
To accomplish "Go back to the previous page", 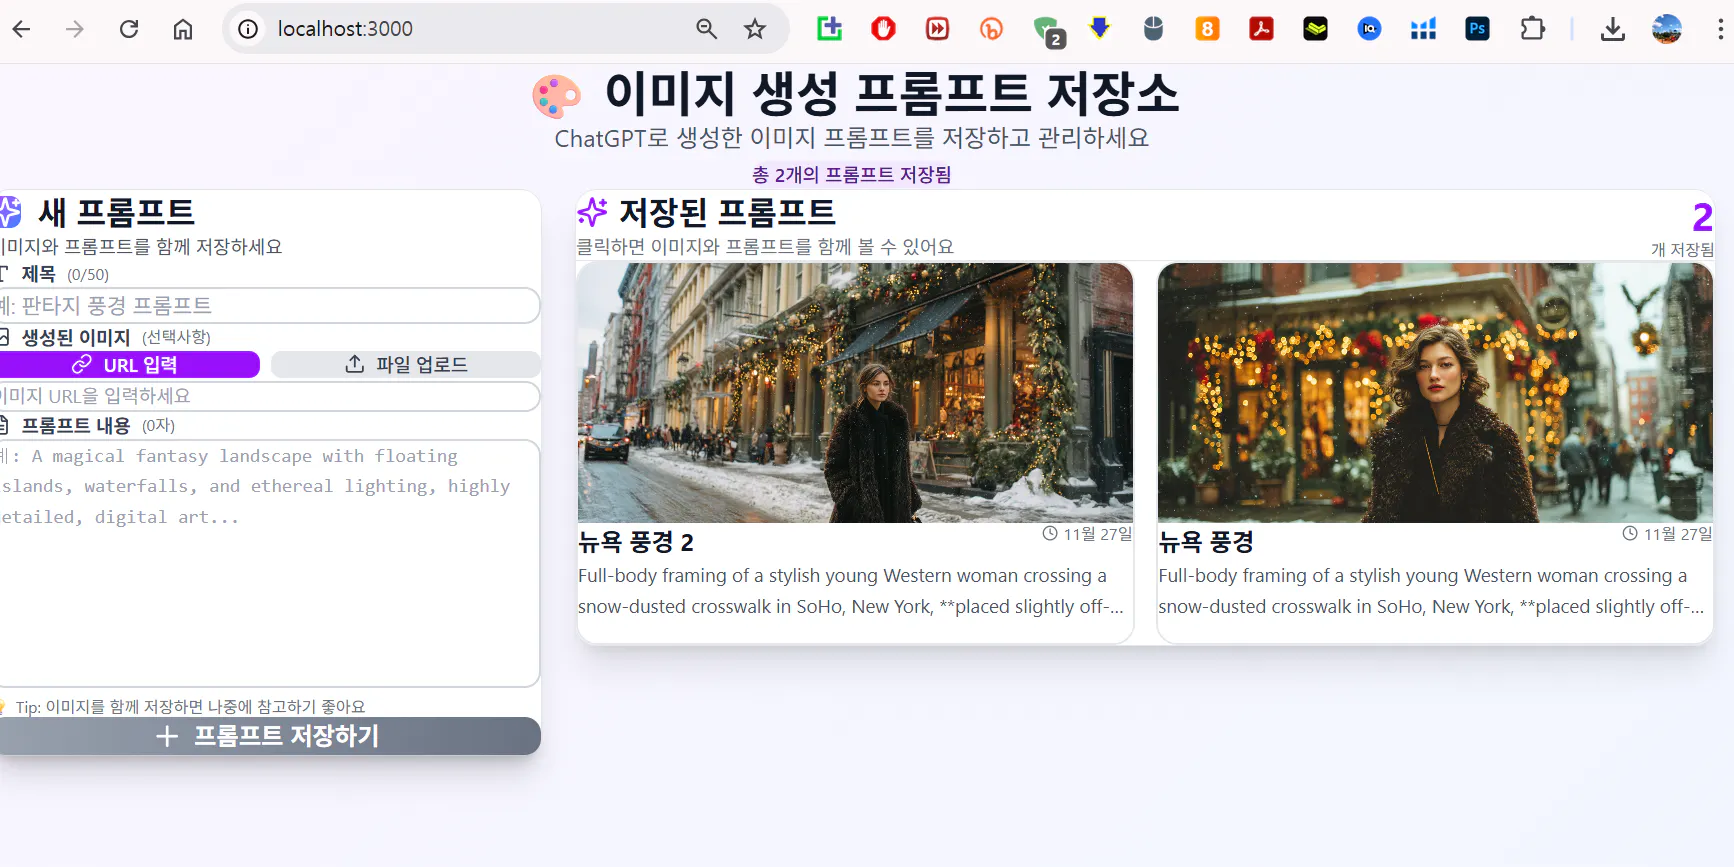I will coord(21,29).
